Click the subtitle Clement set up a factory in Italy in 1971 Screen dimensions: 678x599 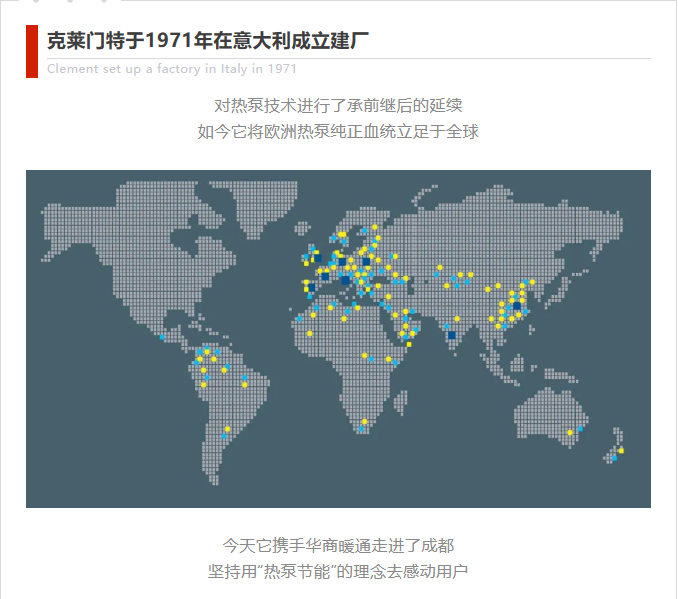pos(172,69)
